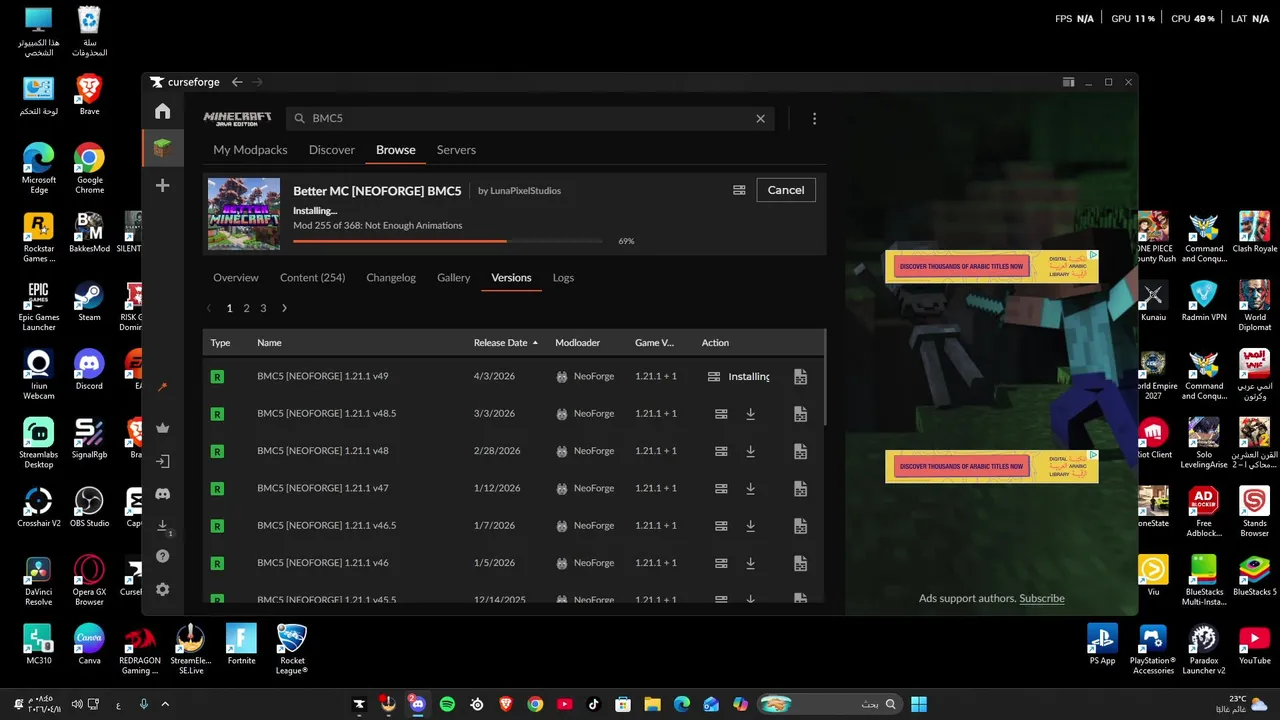Screen dimensions: 1280x720
Task: Click the Subscribe link under ads
Action: click(x=1042, y=598)
